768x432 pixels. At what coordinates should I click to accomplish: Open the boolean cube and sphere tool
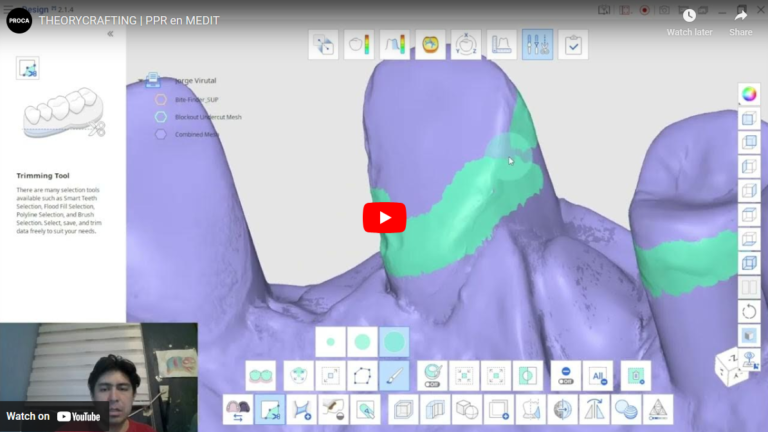click(x=467, y=409)
